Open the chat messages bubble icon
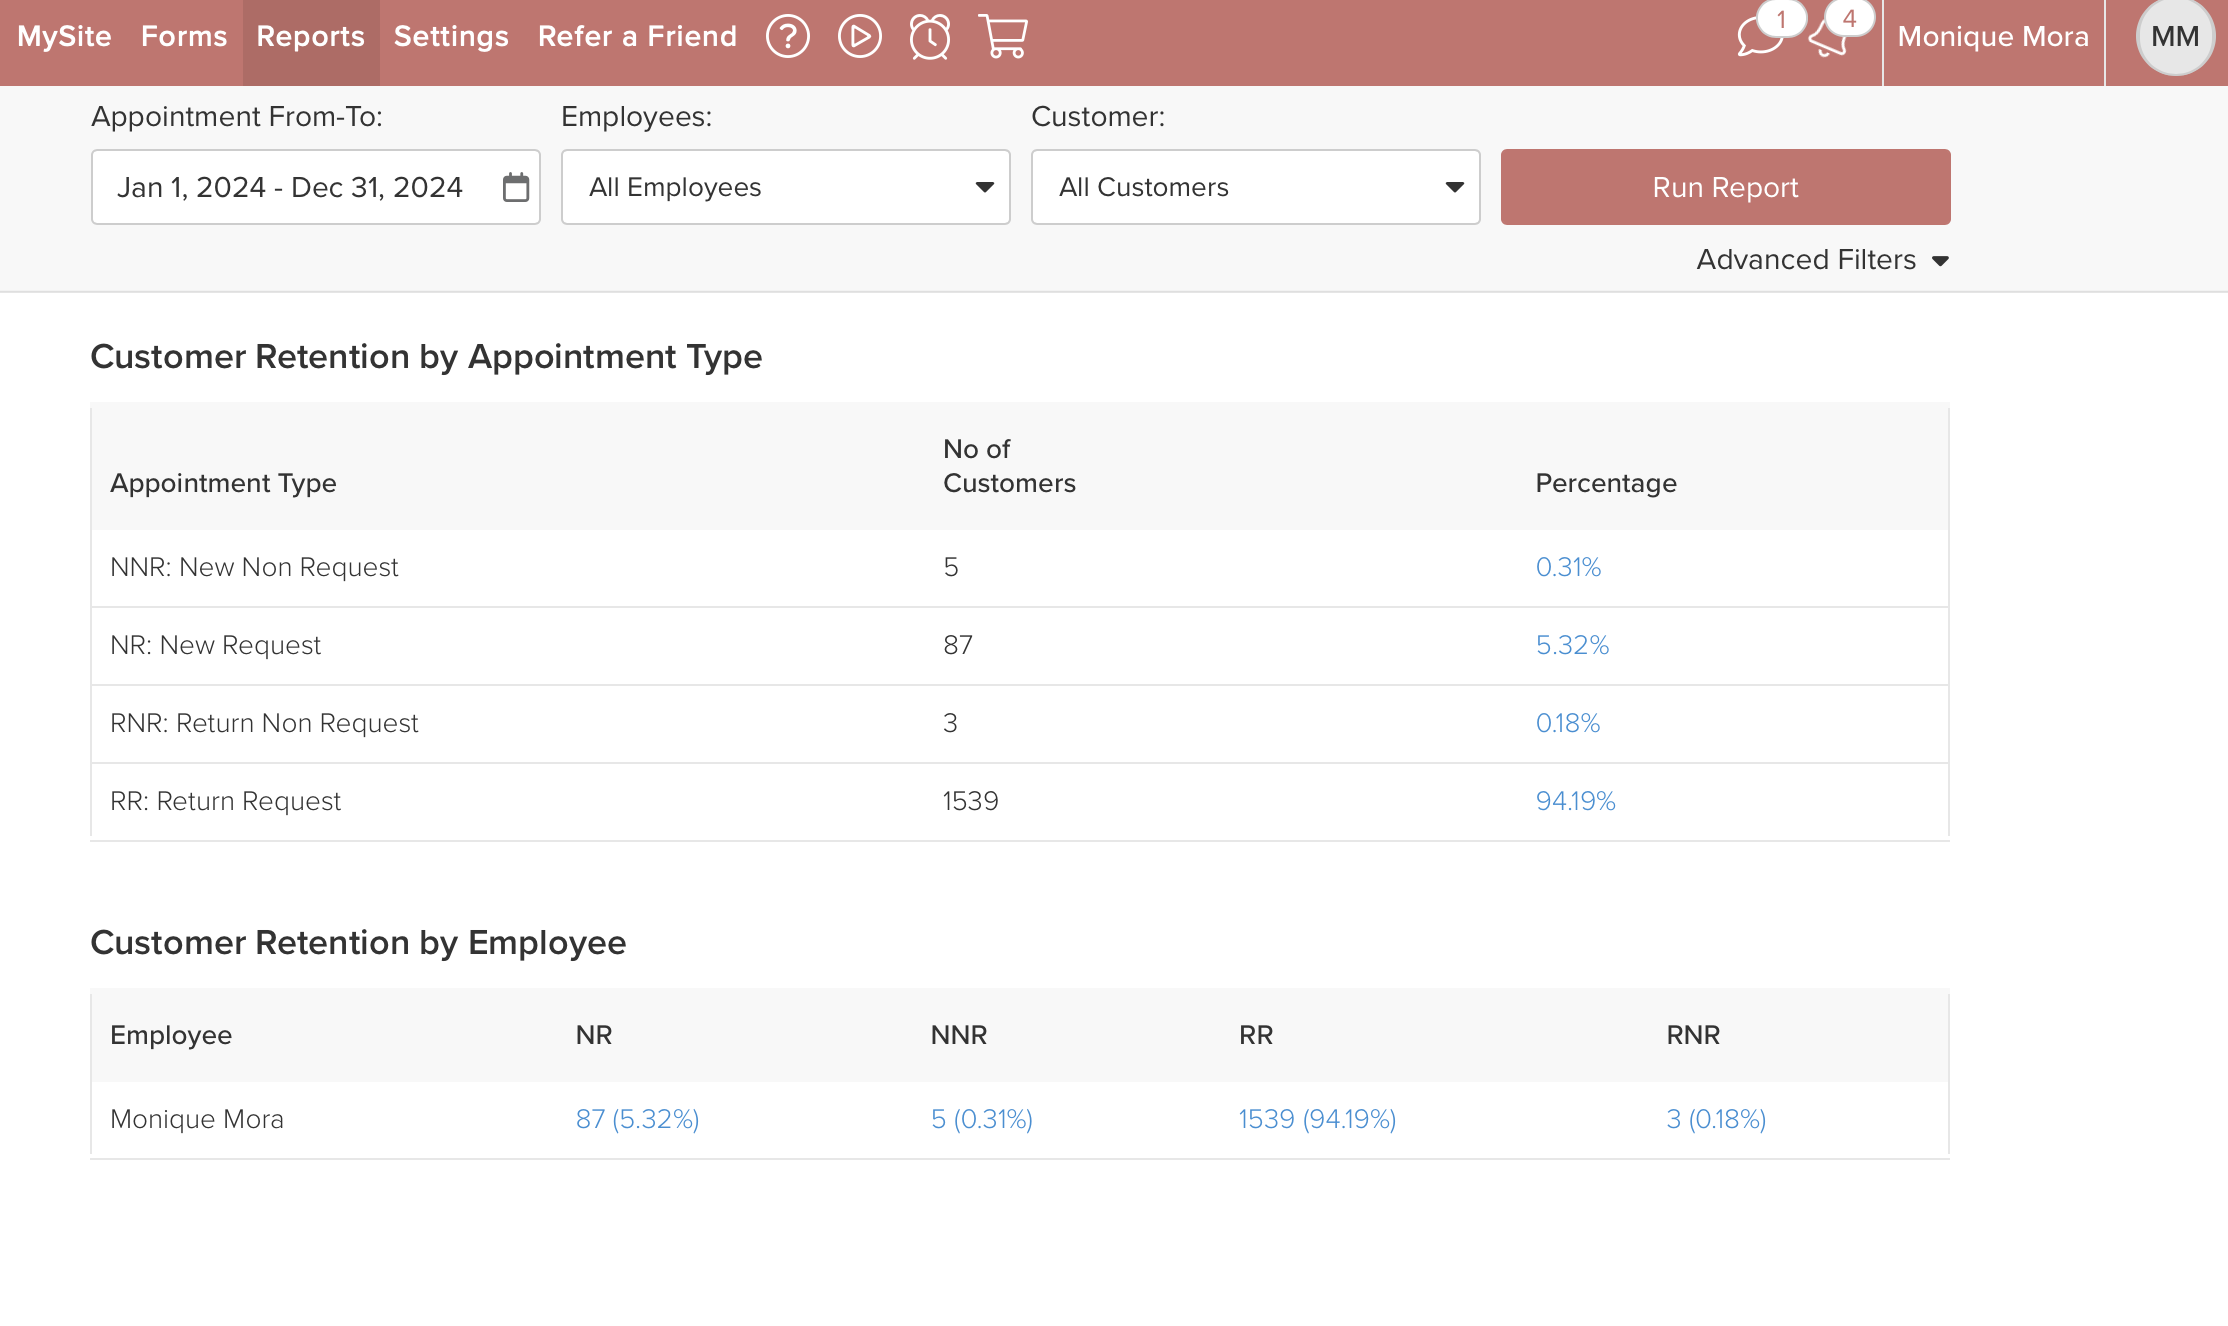 click(x=1760, y=37)
